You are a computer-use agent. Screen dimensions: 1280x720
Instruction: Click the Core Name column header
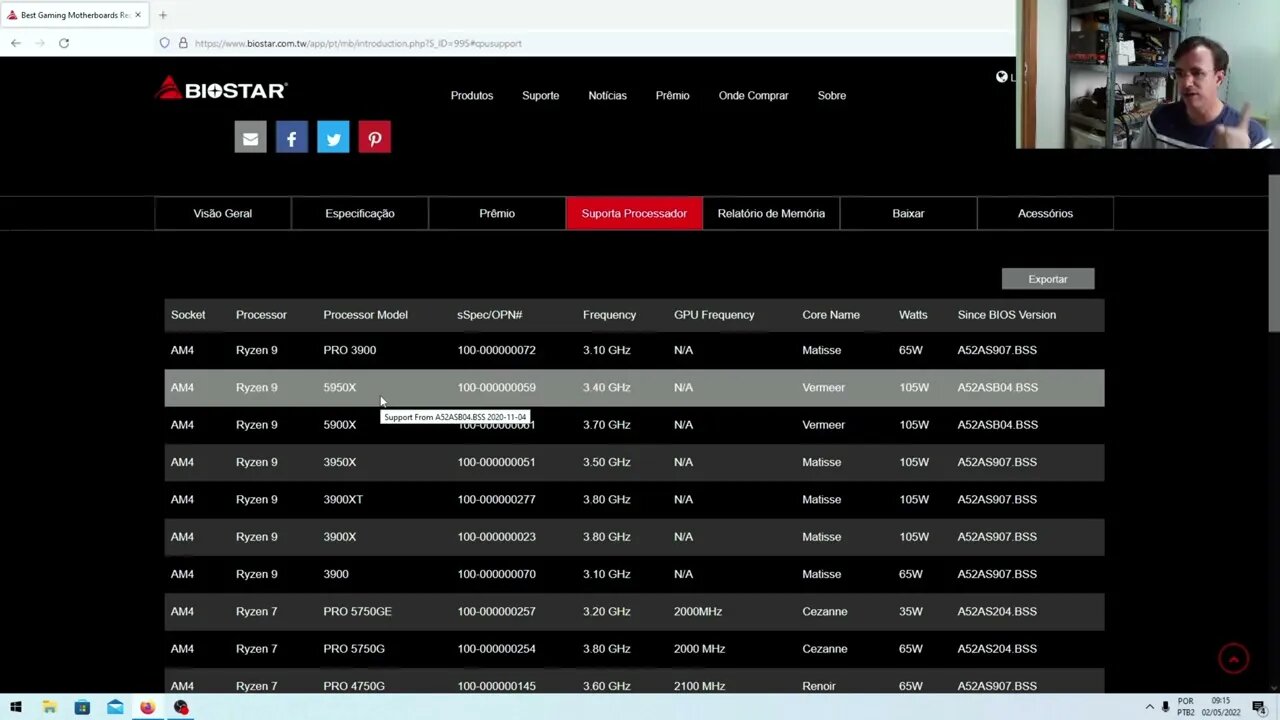(x=831, y=315)
